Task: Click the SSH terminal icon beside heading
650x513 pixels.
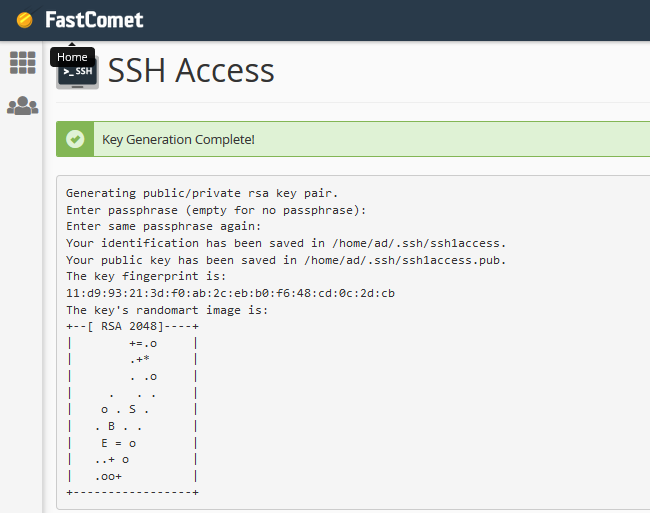Action: [77, 72]
